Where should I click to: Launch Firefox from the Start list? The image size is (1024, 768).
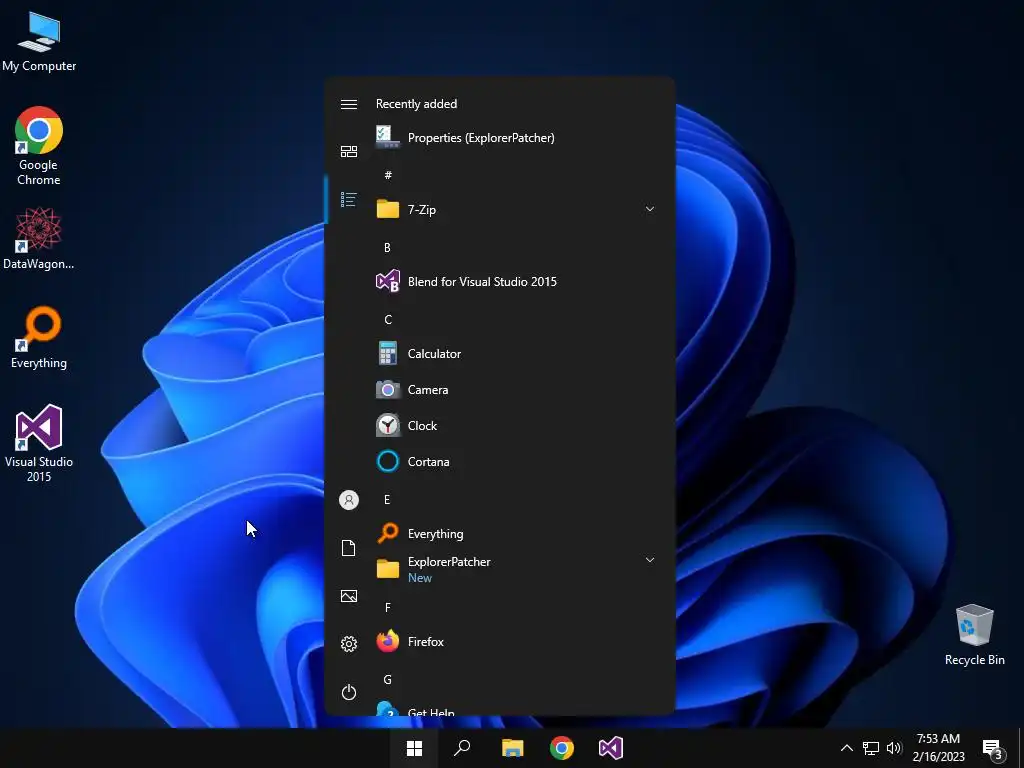click(516, 641)
